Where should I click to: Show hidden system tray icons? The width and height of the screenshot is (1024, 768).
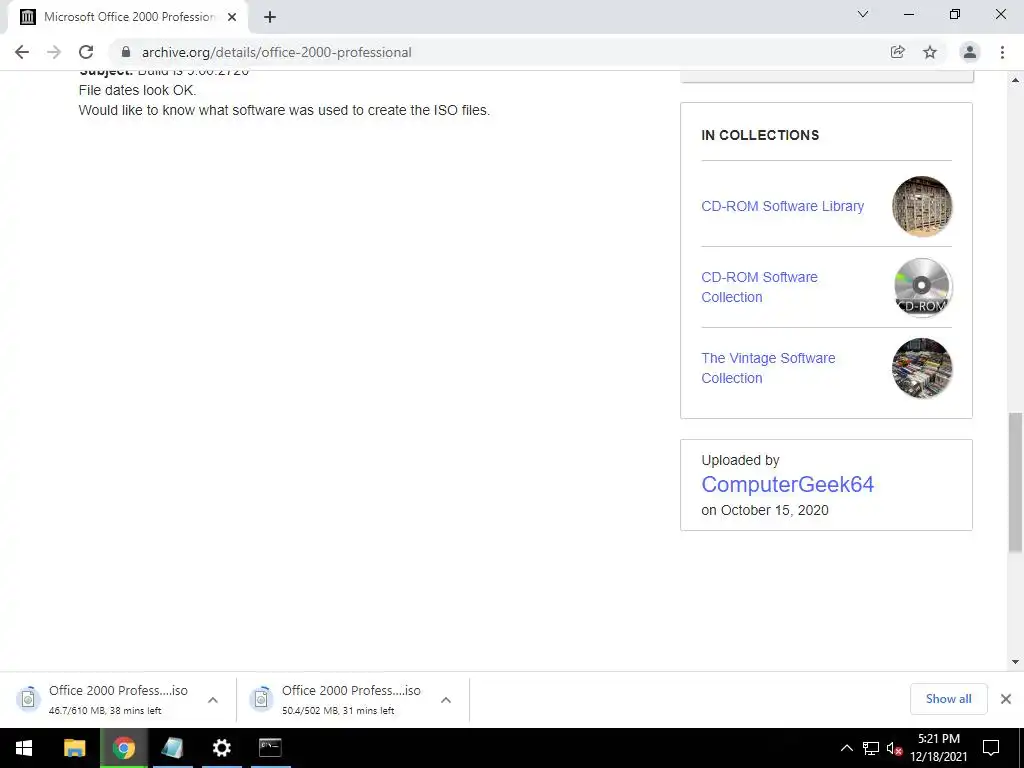click(846, 748)
